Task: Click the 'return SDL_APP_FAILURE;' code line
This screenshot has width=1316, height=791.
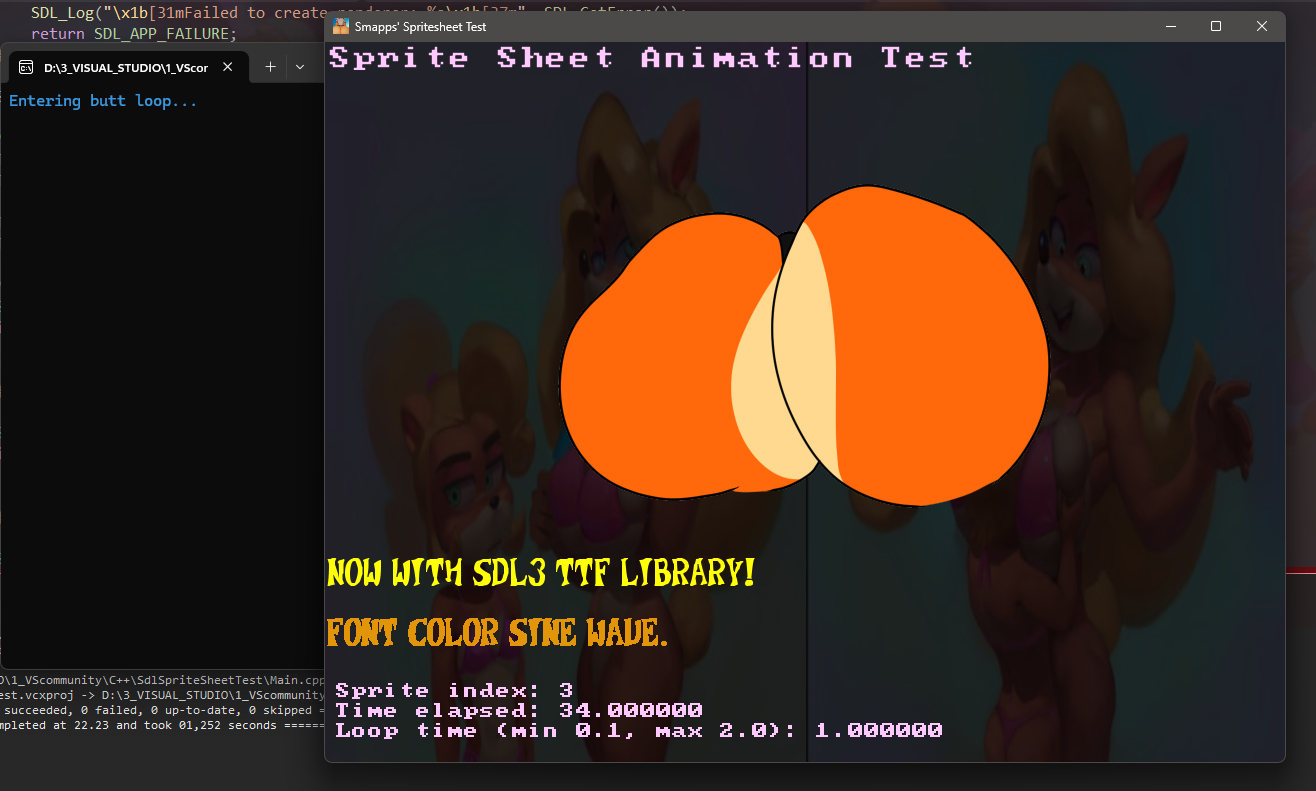Action: click(x=134, y=34)
